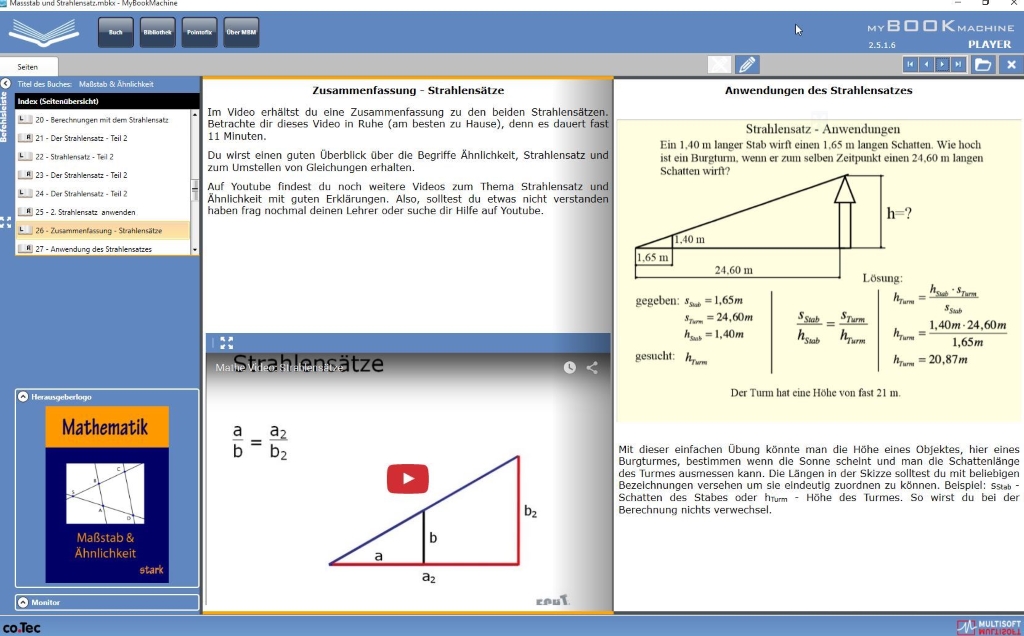Expand the video to fullscreen with arrows icon

pos(227,343)
